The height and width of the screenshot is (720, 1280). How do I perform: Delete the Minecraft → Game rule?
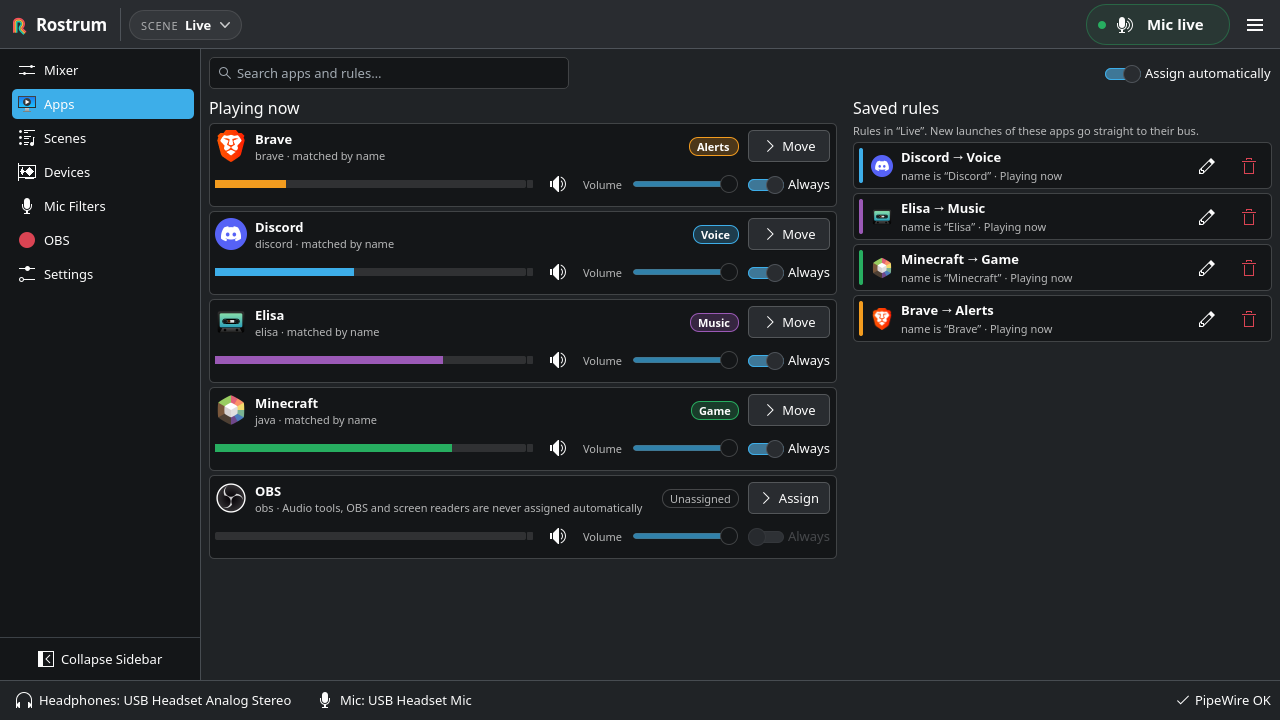(x=1249, y=268)
